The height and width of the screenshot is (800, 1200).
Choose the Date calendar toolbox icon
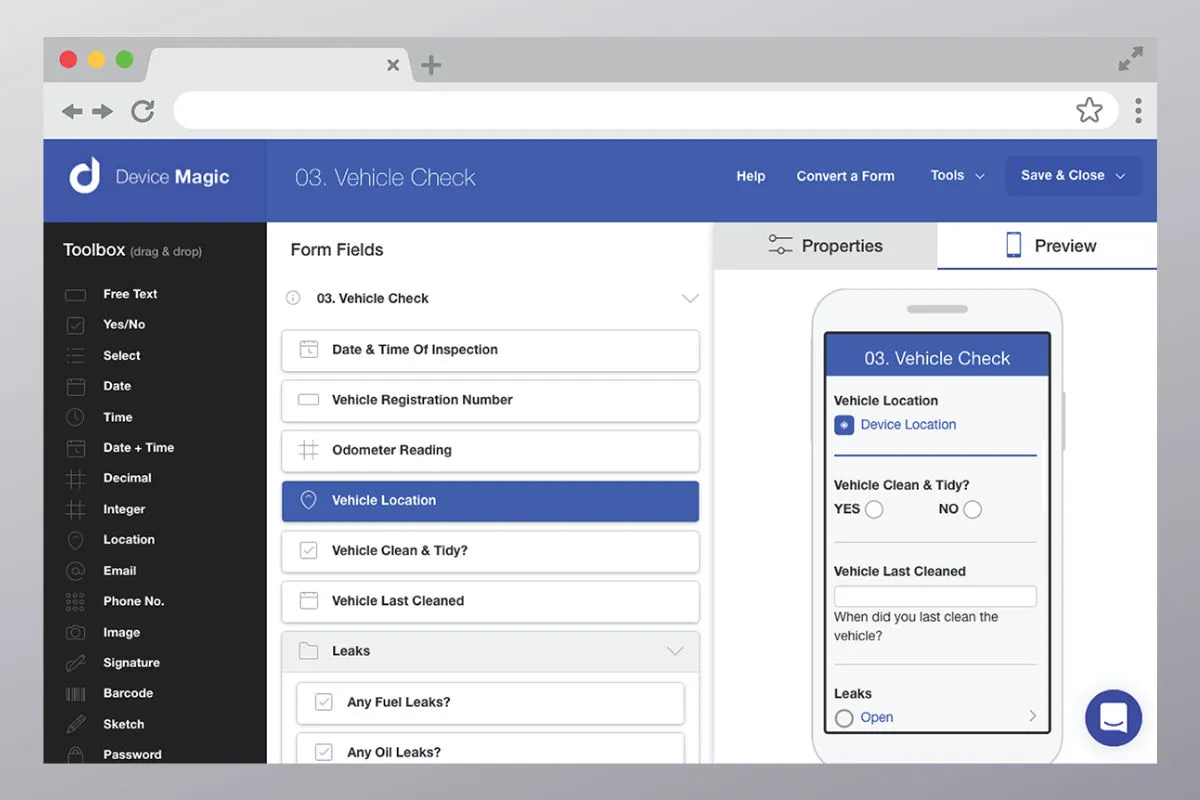coord(76,386)
